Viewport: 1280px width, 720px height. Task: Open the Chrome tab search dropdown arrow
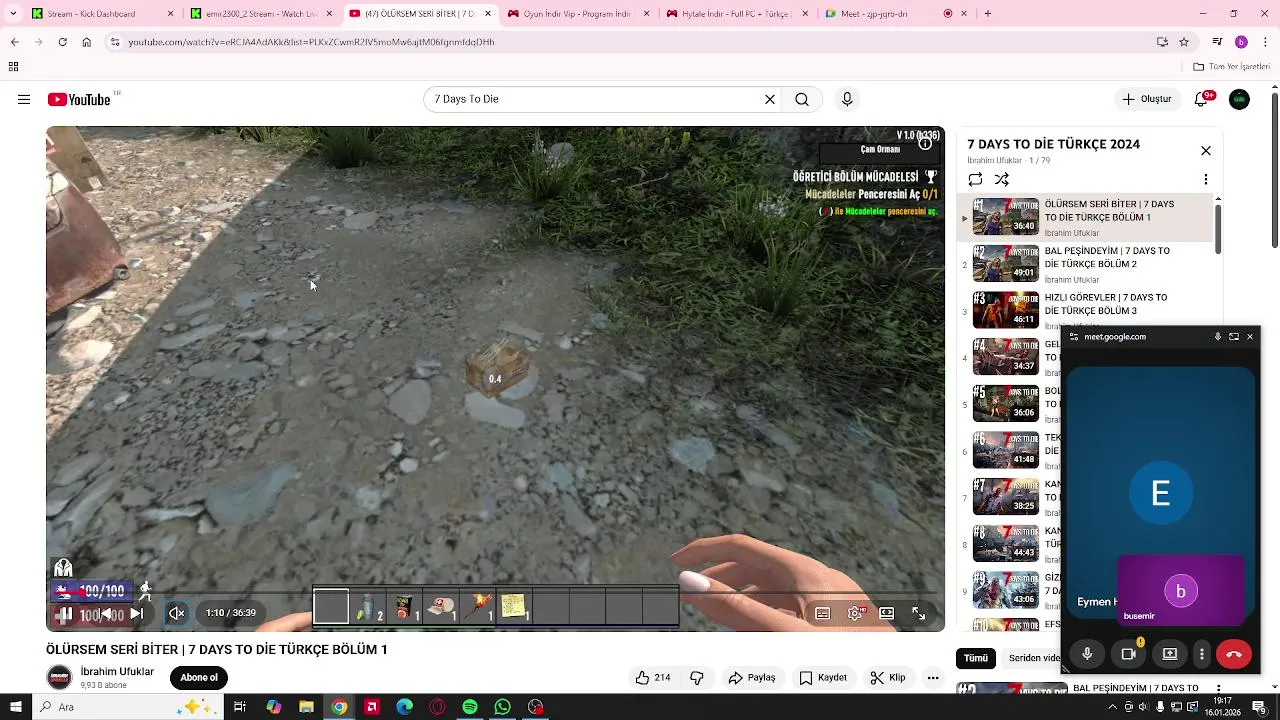(13, 14)
